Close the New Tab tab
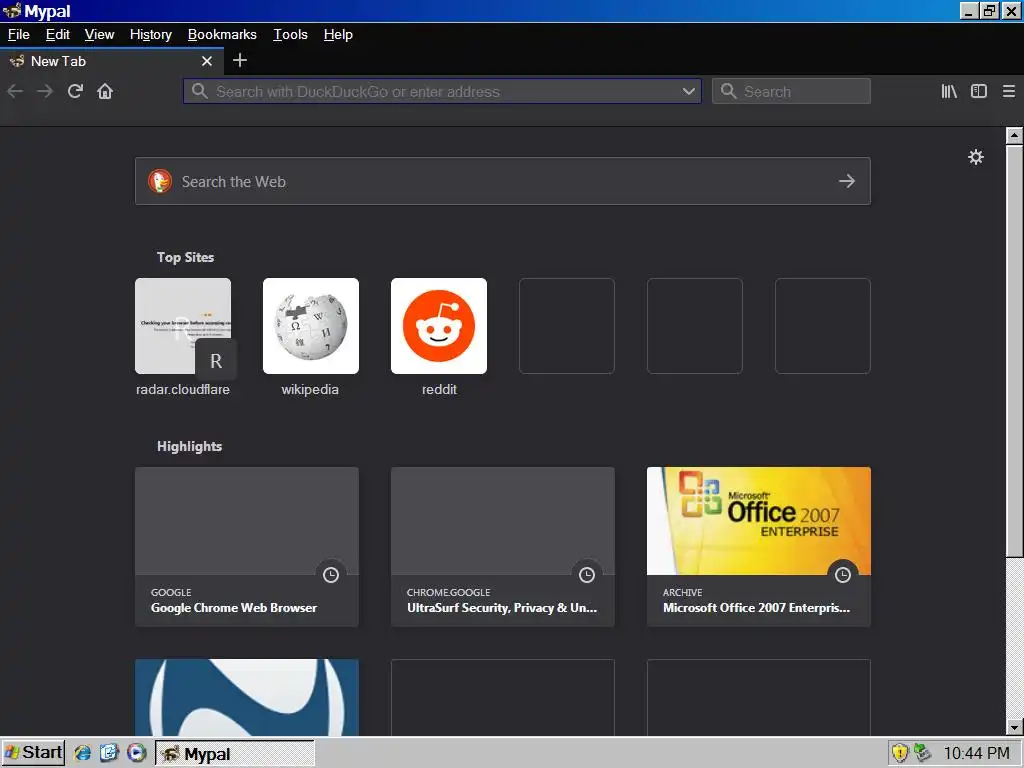The image size is (1024, 768). 207,61
